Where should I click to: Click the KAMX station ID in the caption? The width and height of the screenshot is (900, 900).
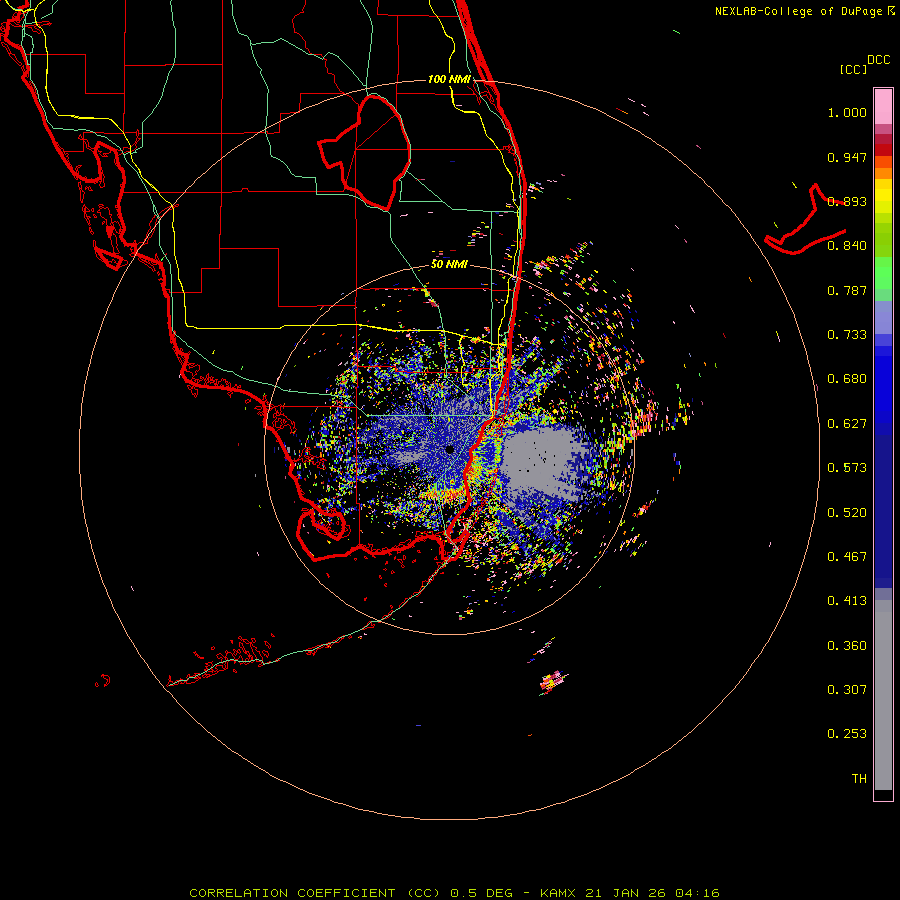point(559,893)
